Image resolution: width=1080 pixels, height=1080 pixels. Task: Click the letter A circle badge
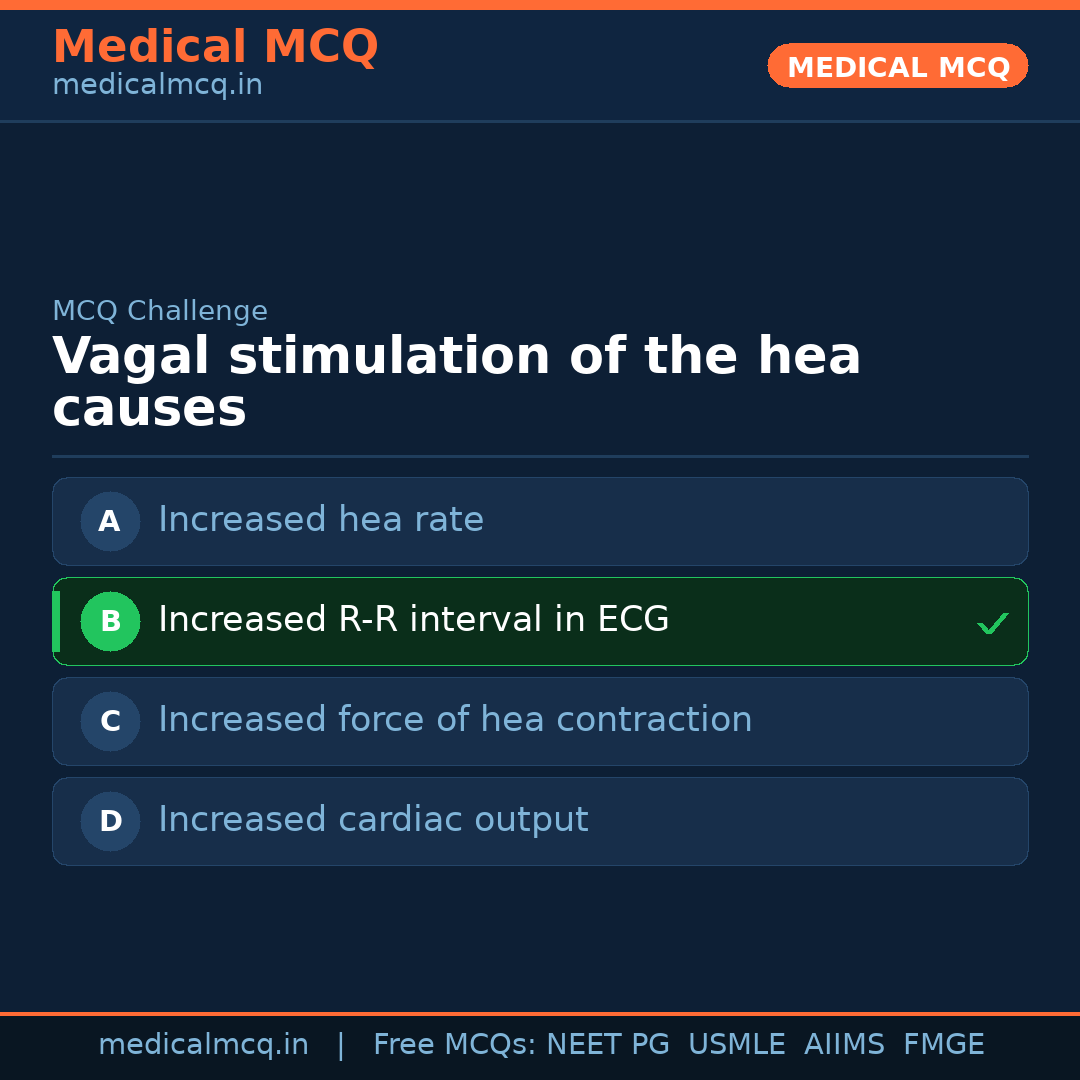[110, 521]
